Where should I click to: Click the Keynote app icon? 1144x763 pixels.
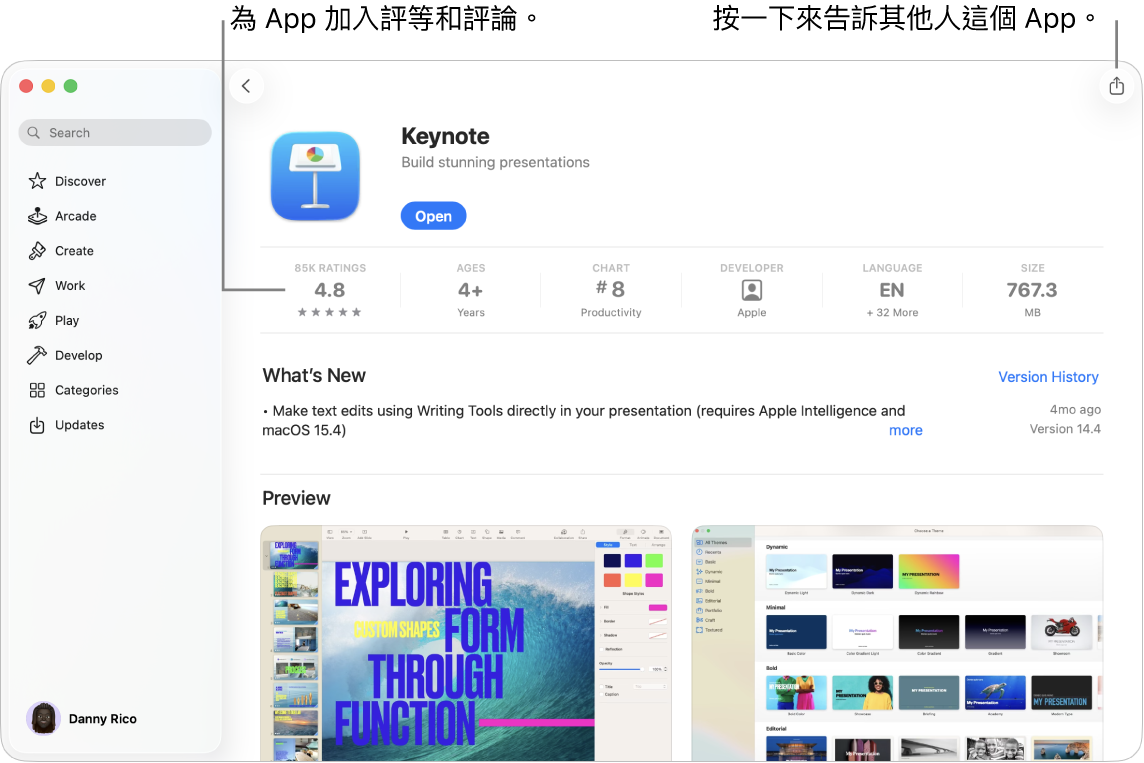point(315,177)
